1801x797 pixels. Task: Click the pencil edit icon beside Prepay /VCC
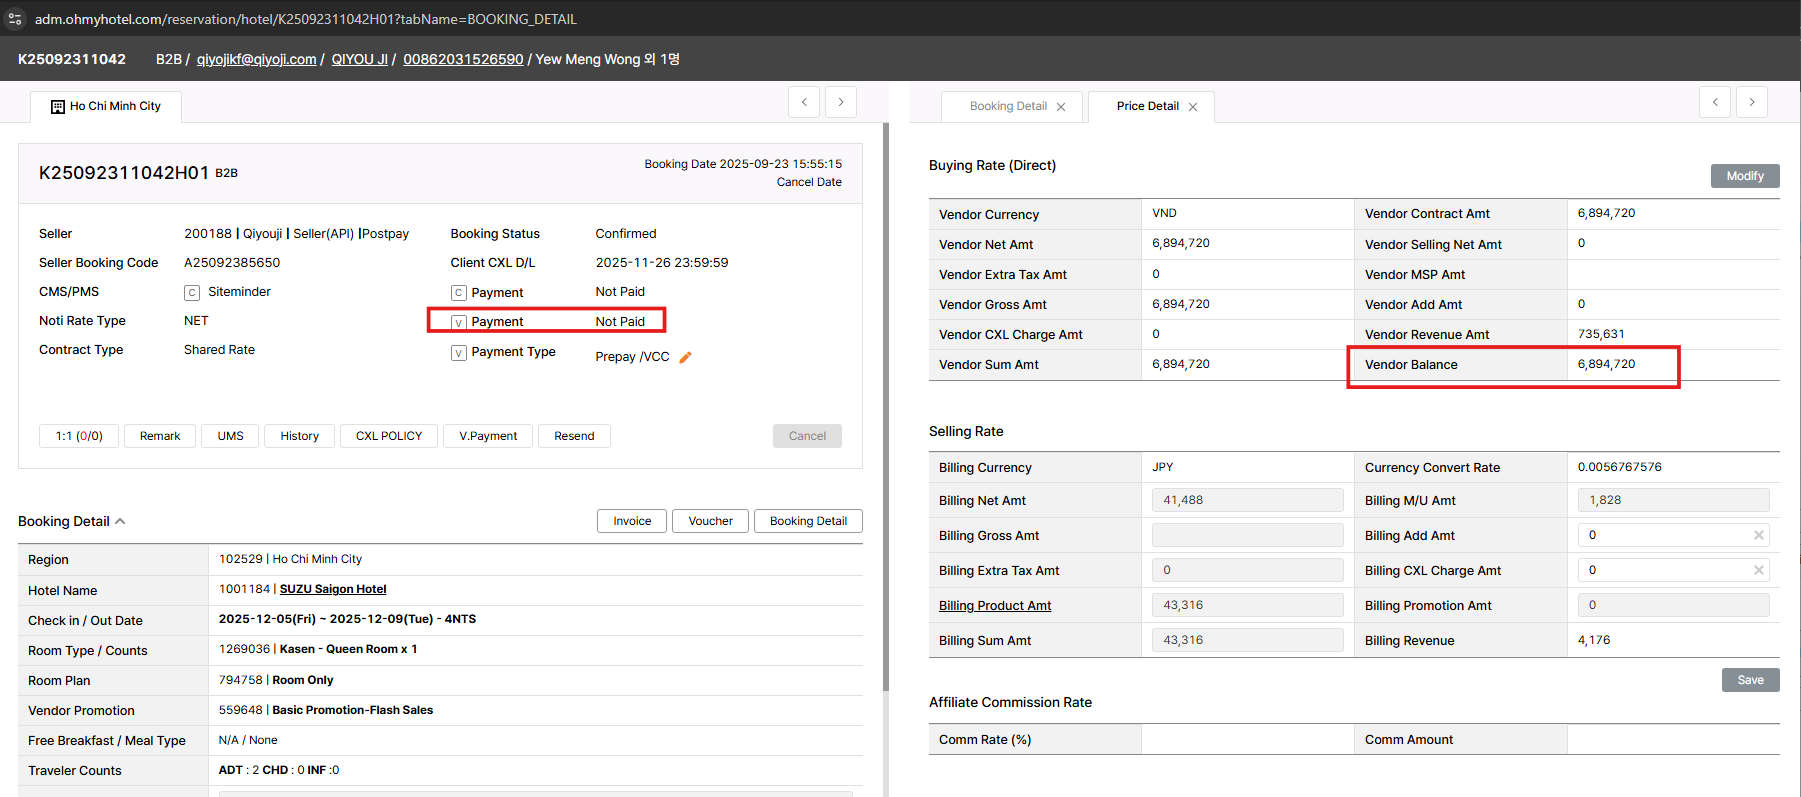[x=685, y=357]
